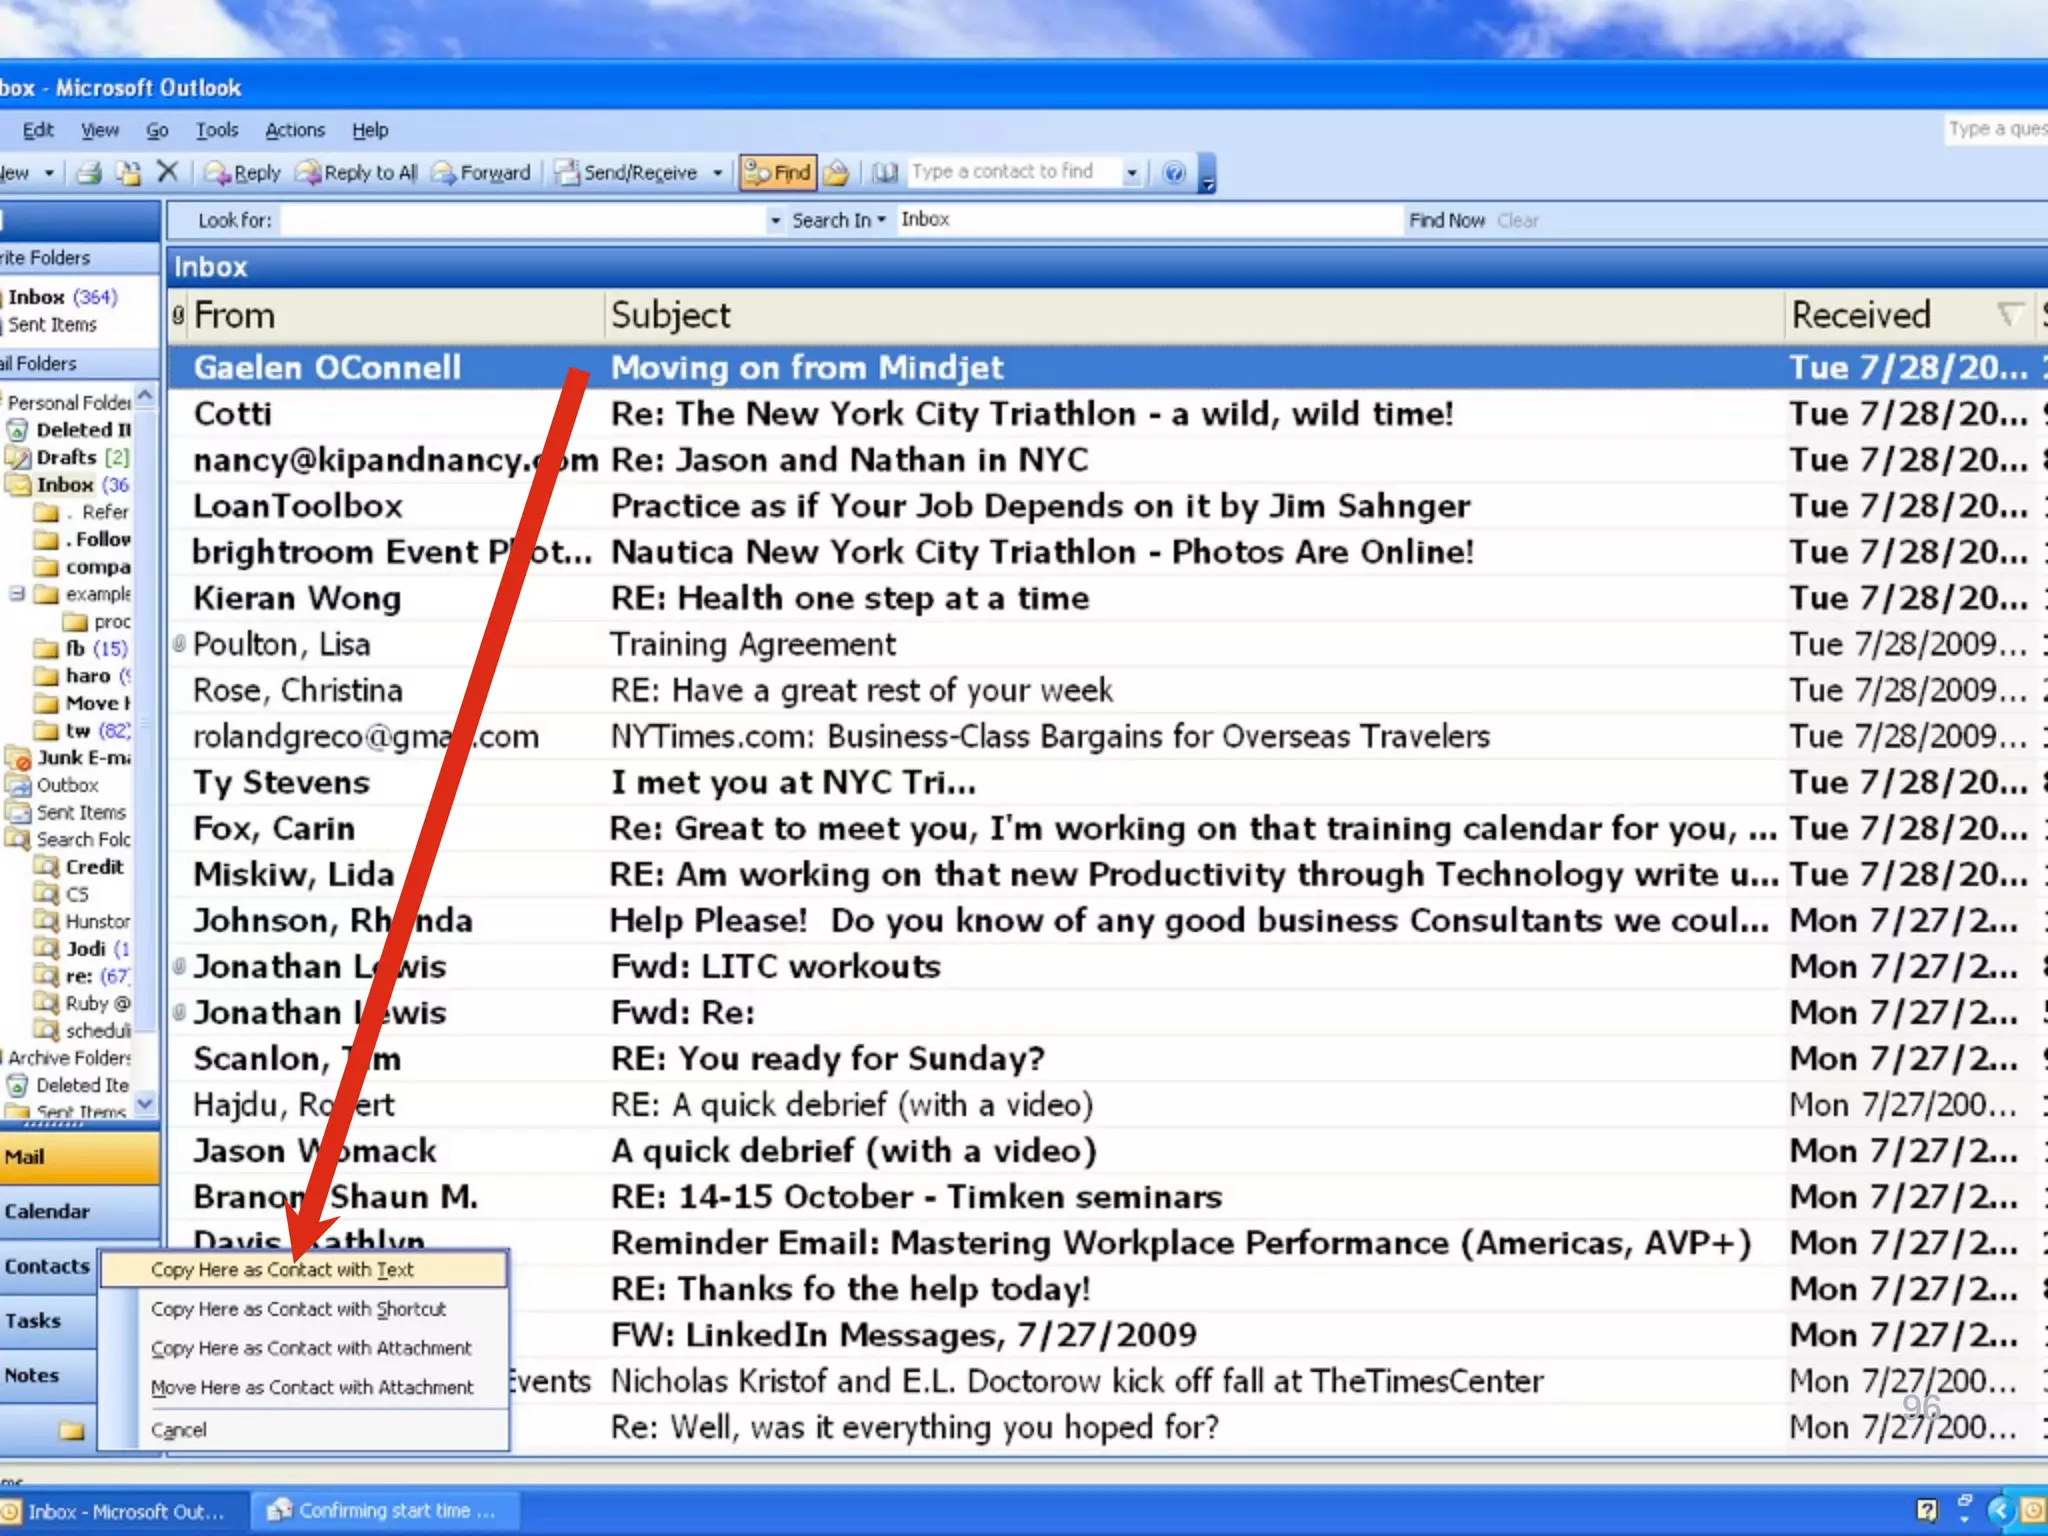
Task: Switch to Calendar in navigation pane
Action: [48, 1212]
